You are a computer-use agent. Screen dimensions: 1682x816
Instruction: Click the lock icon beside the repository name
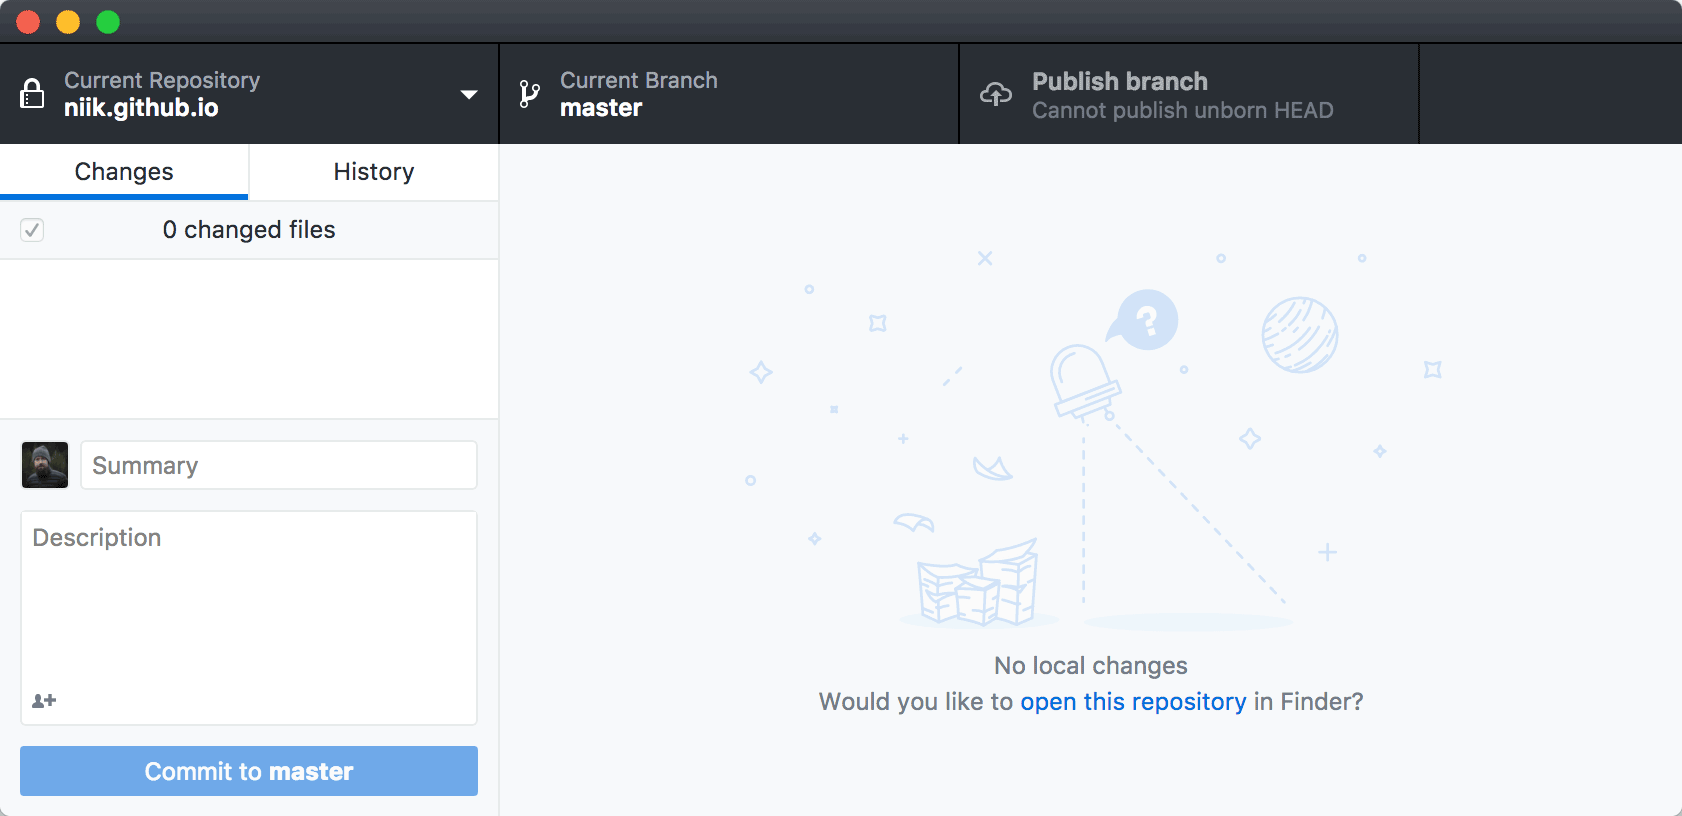[32, 94]
